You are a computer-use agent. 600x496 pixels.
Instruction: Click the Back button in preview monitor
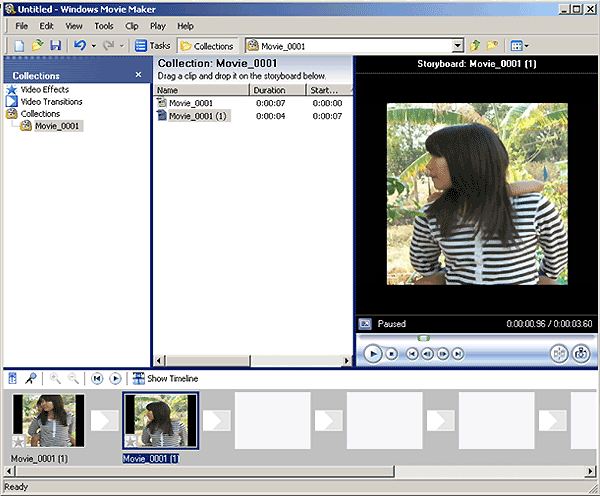(x=412, y=354)
